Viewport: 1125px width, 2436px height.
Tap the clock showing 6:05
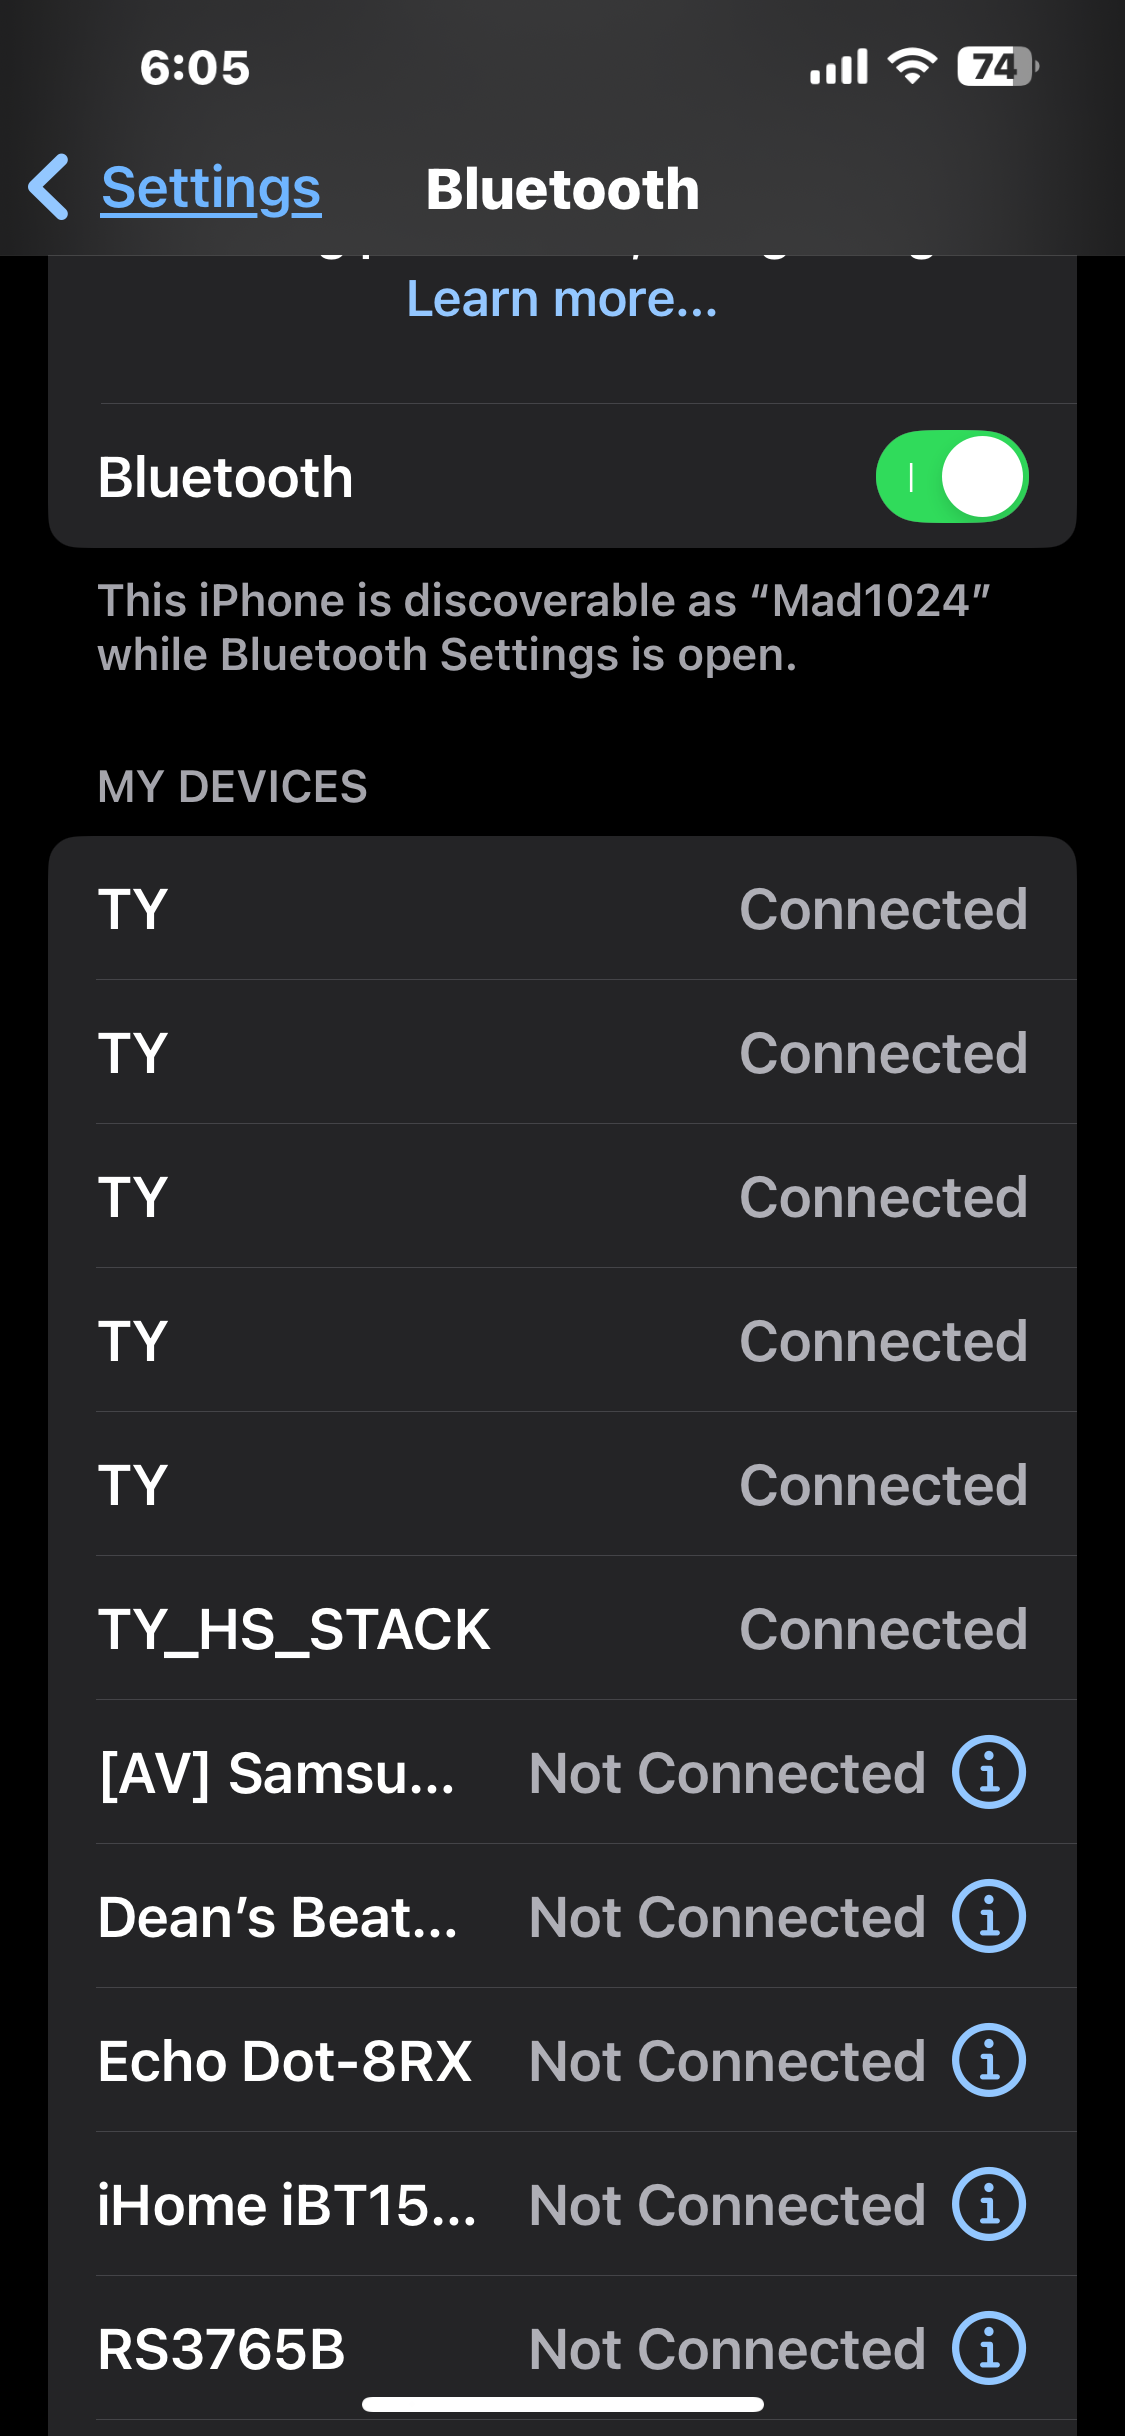point(195,68)
